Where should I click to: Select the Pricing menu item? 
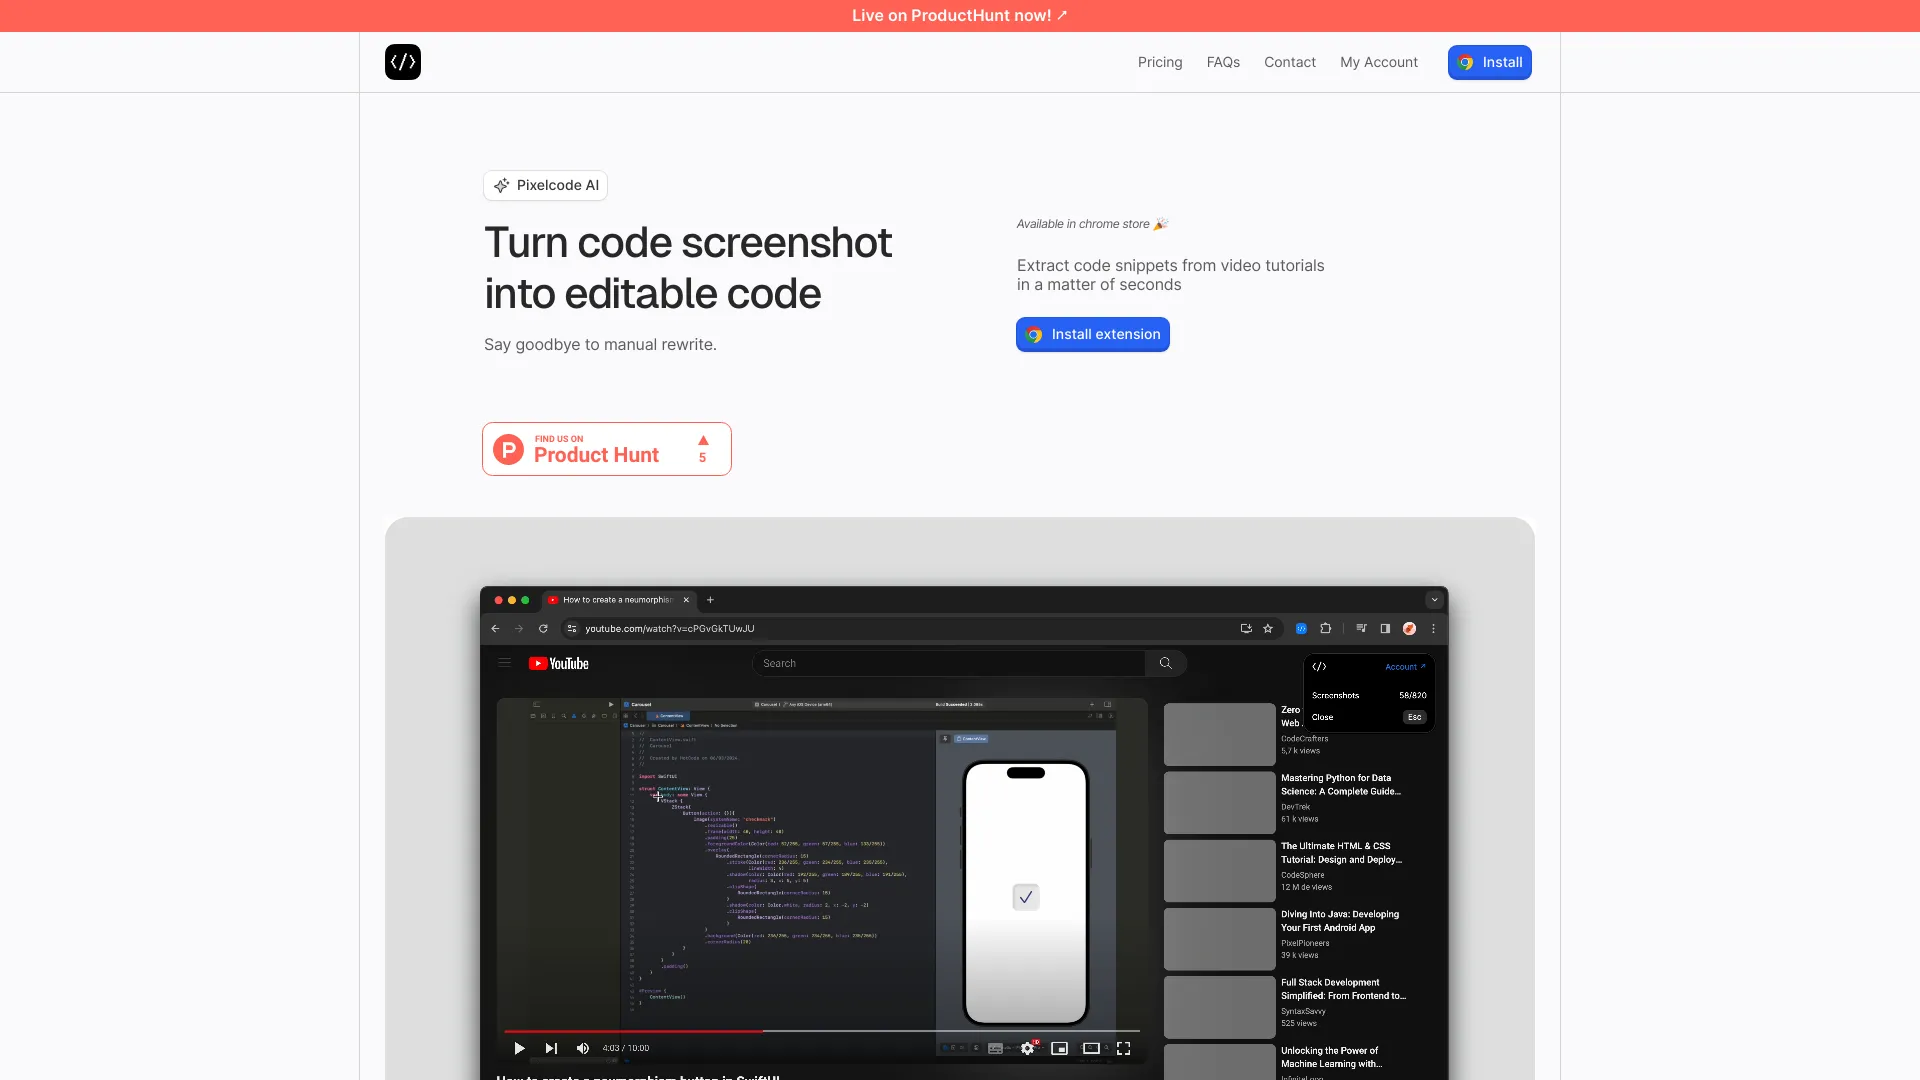(x=1159, y=62)
